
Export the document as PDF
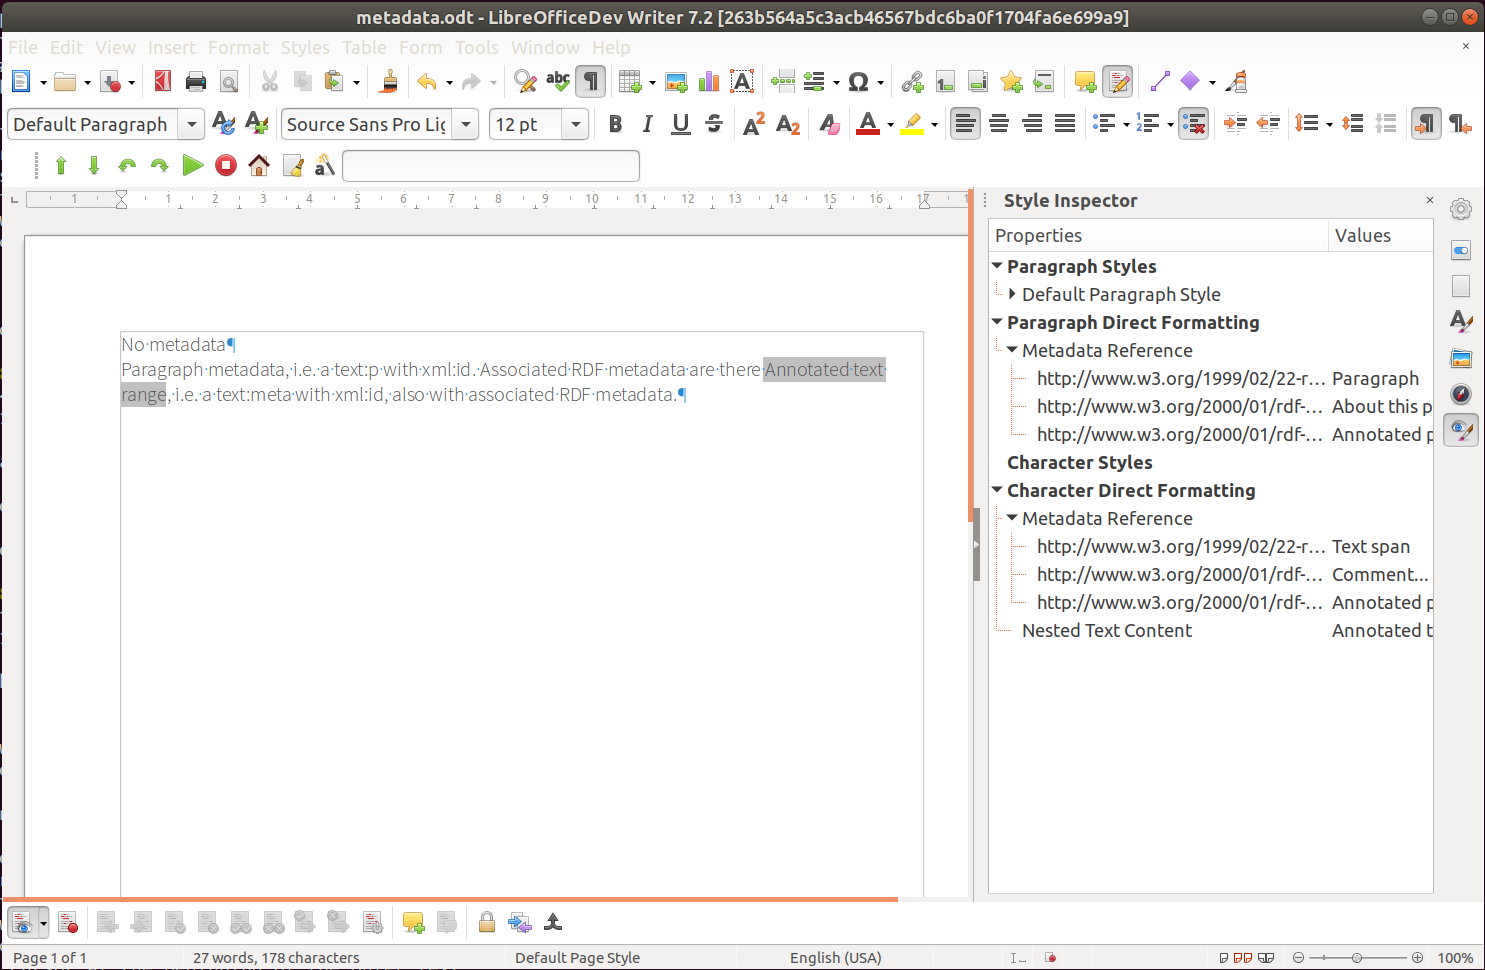click(x=161, y=81)
